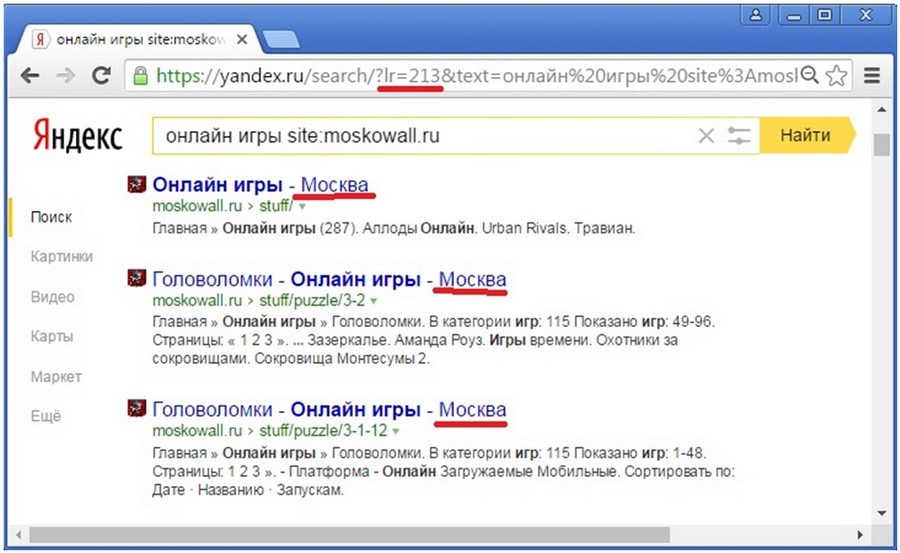Select Поиск in the left sidebar
The image size is (900, 553).
pyautogui.click(x=51, y=217)
